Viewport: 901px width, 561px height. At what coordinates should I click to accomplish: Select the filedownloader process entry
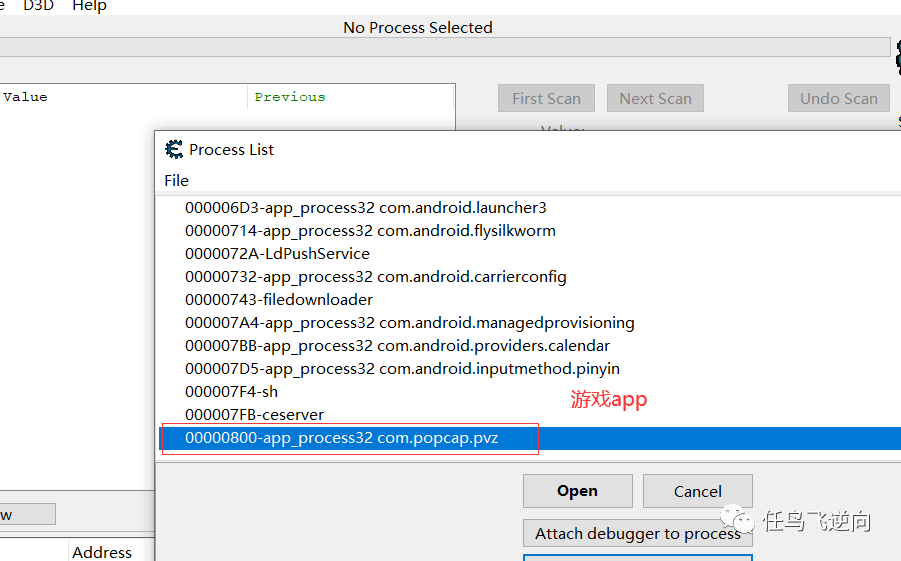(x=278, y=300)
